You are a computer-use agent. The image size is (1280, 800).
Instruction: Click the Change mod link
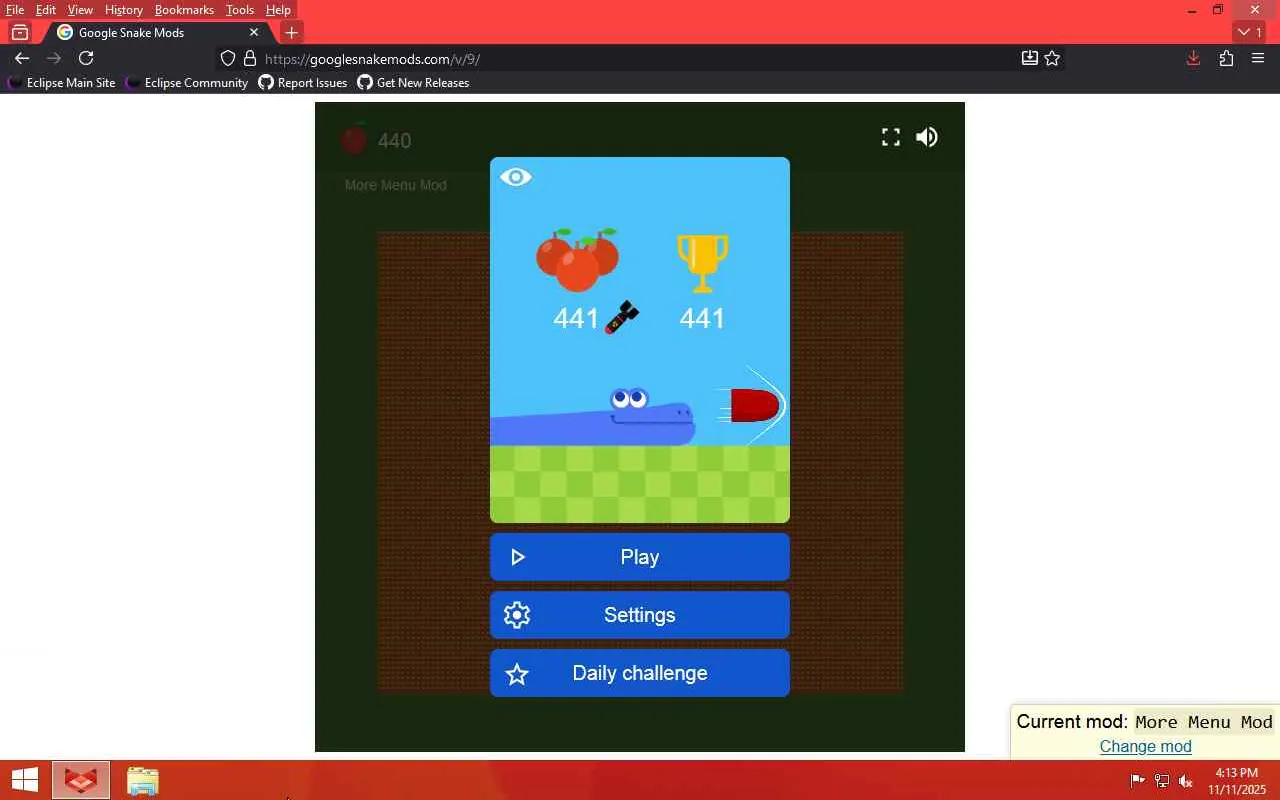coord(1146,746)
